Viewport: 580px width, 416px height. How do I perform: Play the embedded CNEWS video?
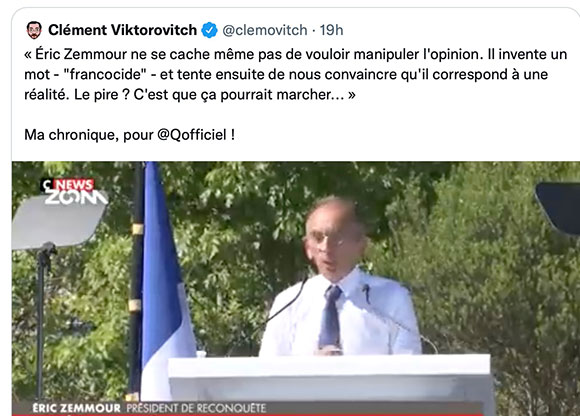296,288
